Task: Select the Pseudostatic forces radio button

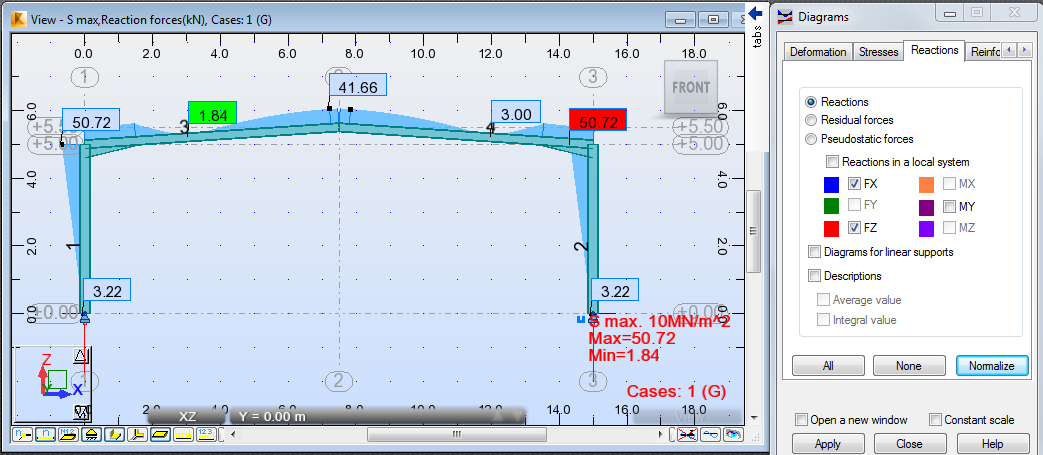Action: tap(810, 139)
